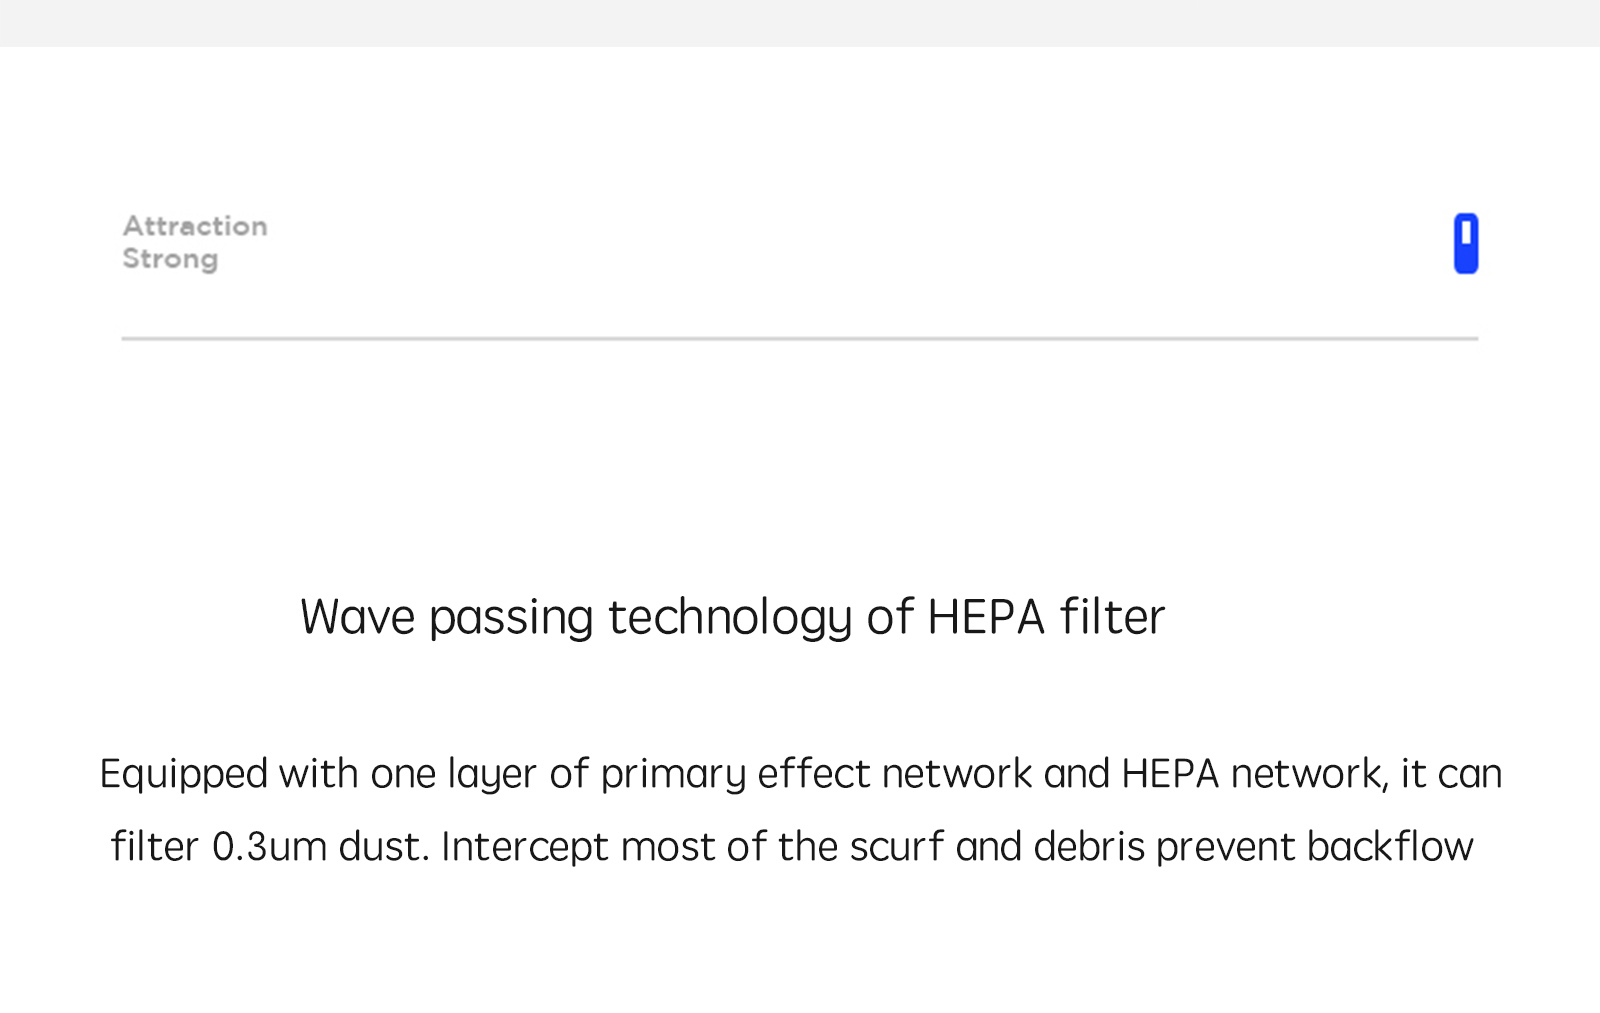Click 'HEPA network' in the first description line
Viewport: 1600px width, 1013px height.
1252,774
